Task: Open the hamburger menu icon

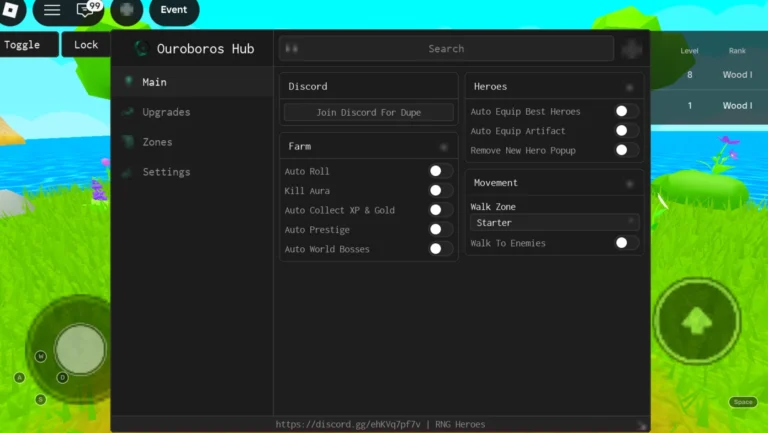Action: [52, 10]
